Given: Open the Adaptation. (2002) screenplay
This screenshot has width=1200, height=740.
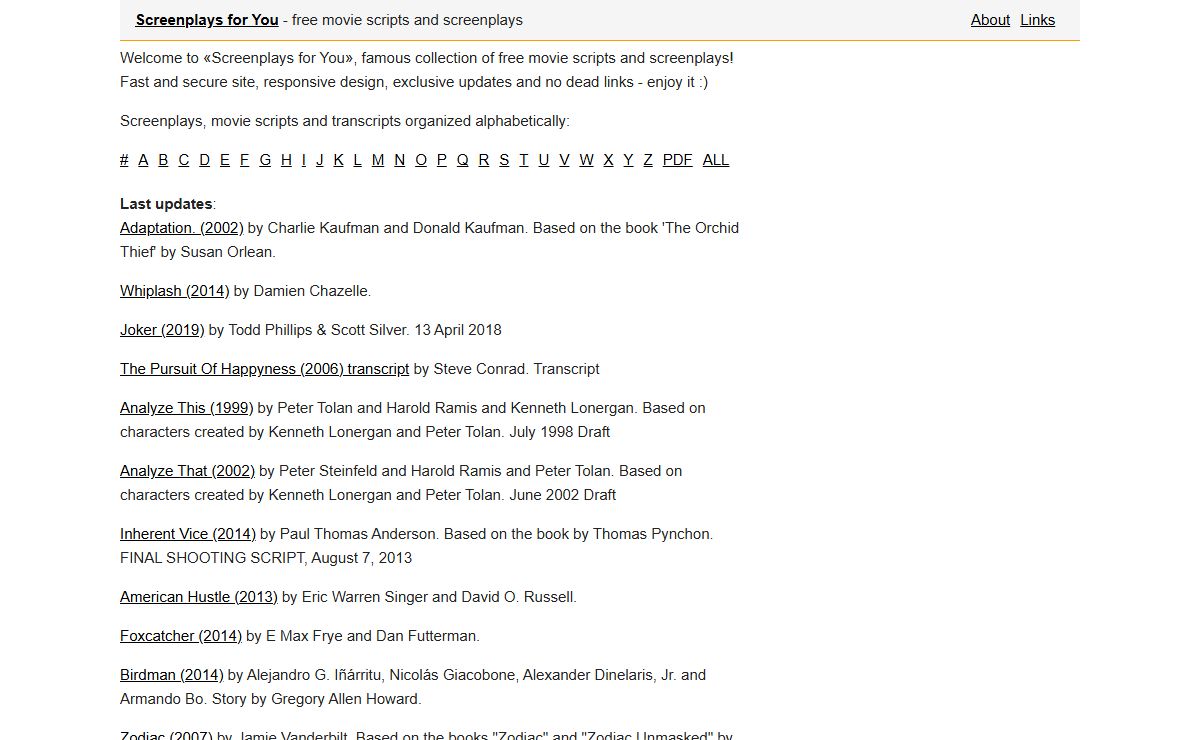Looking at the screenshot, I should (x=182, y=228).
